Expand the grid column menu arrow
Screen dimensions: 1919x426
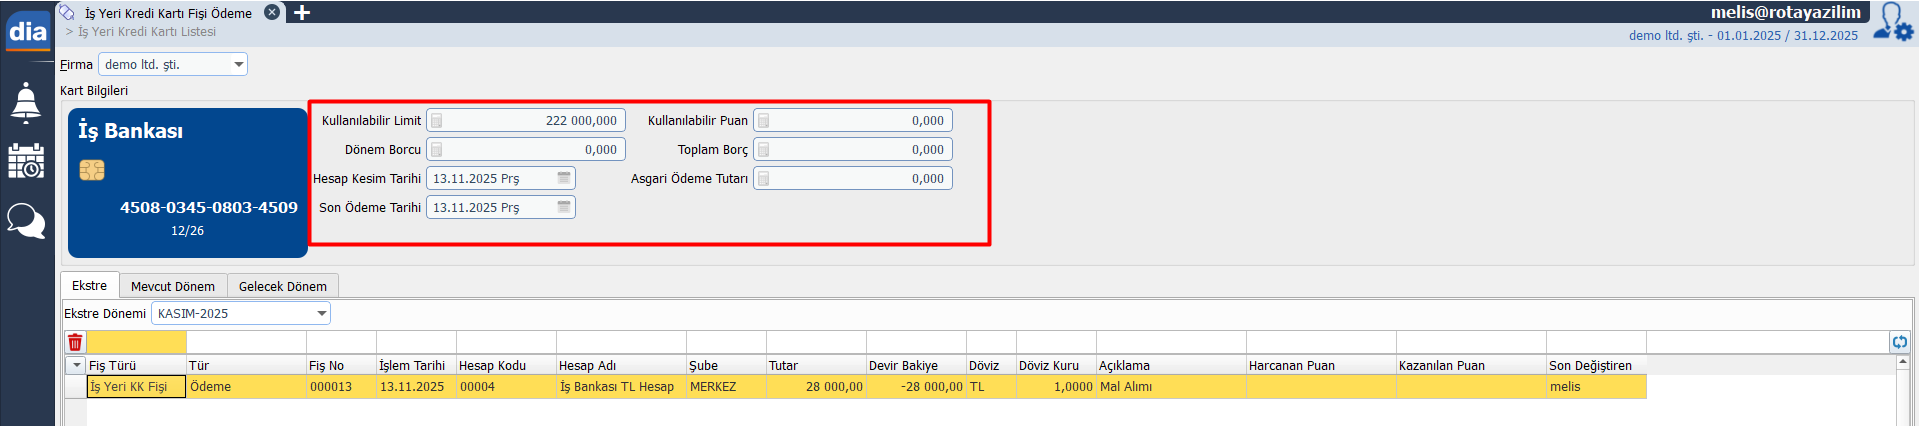coord(76,366)
